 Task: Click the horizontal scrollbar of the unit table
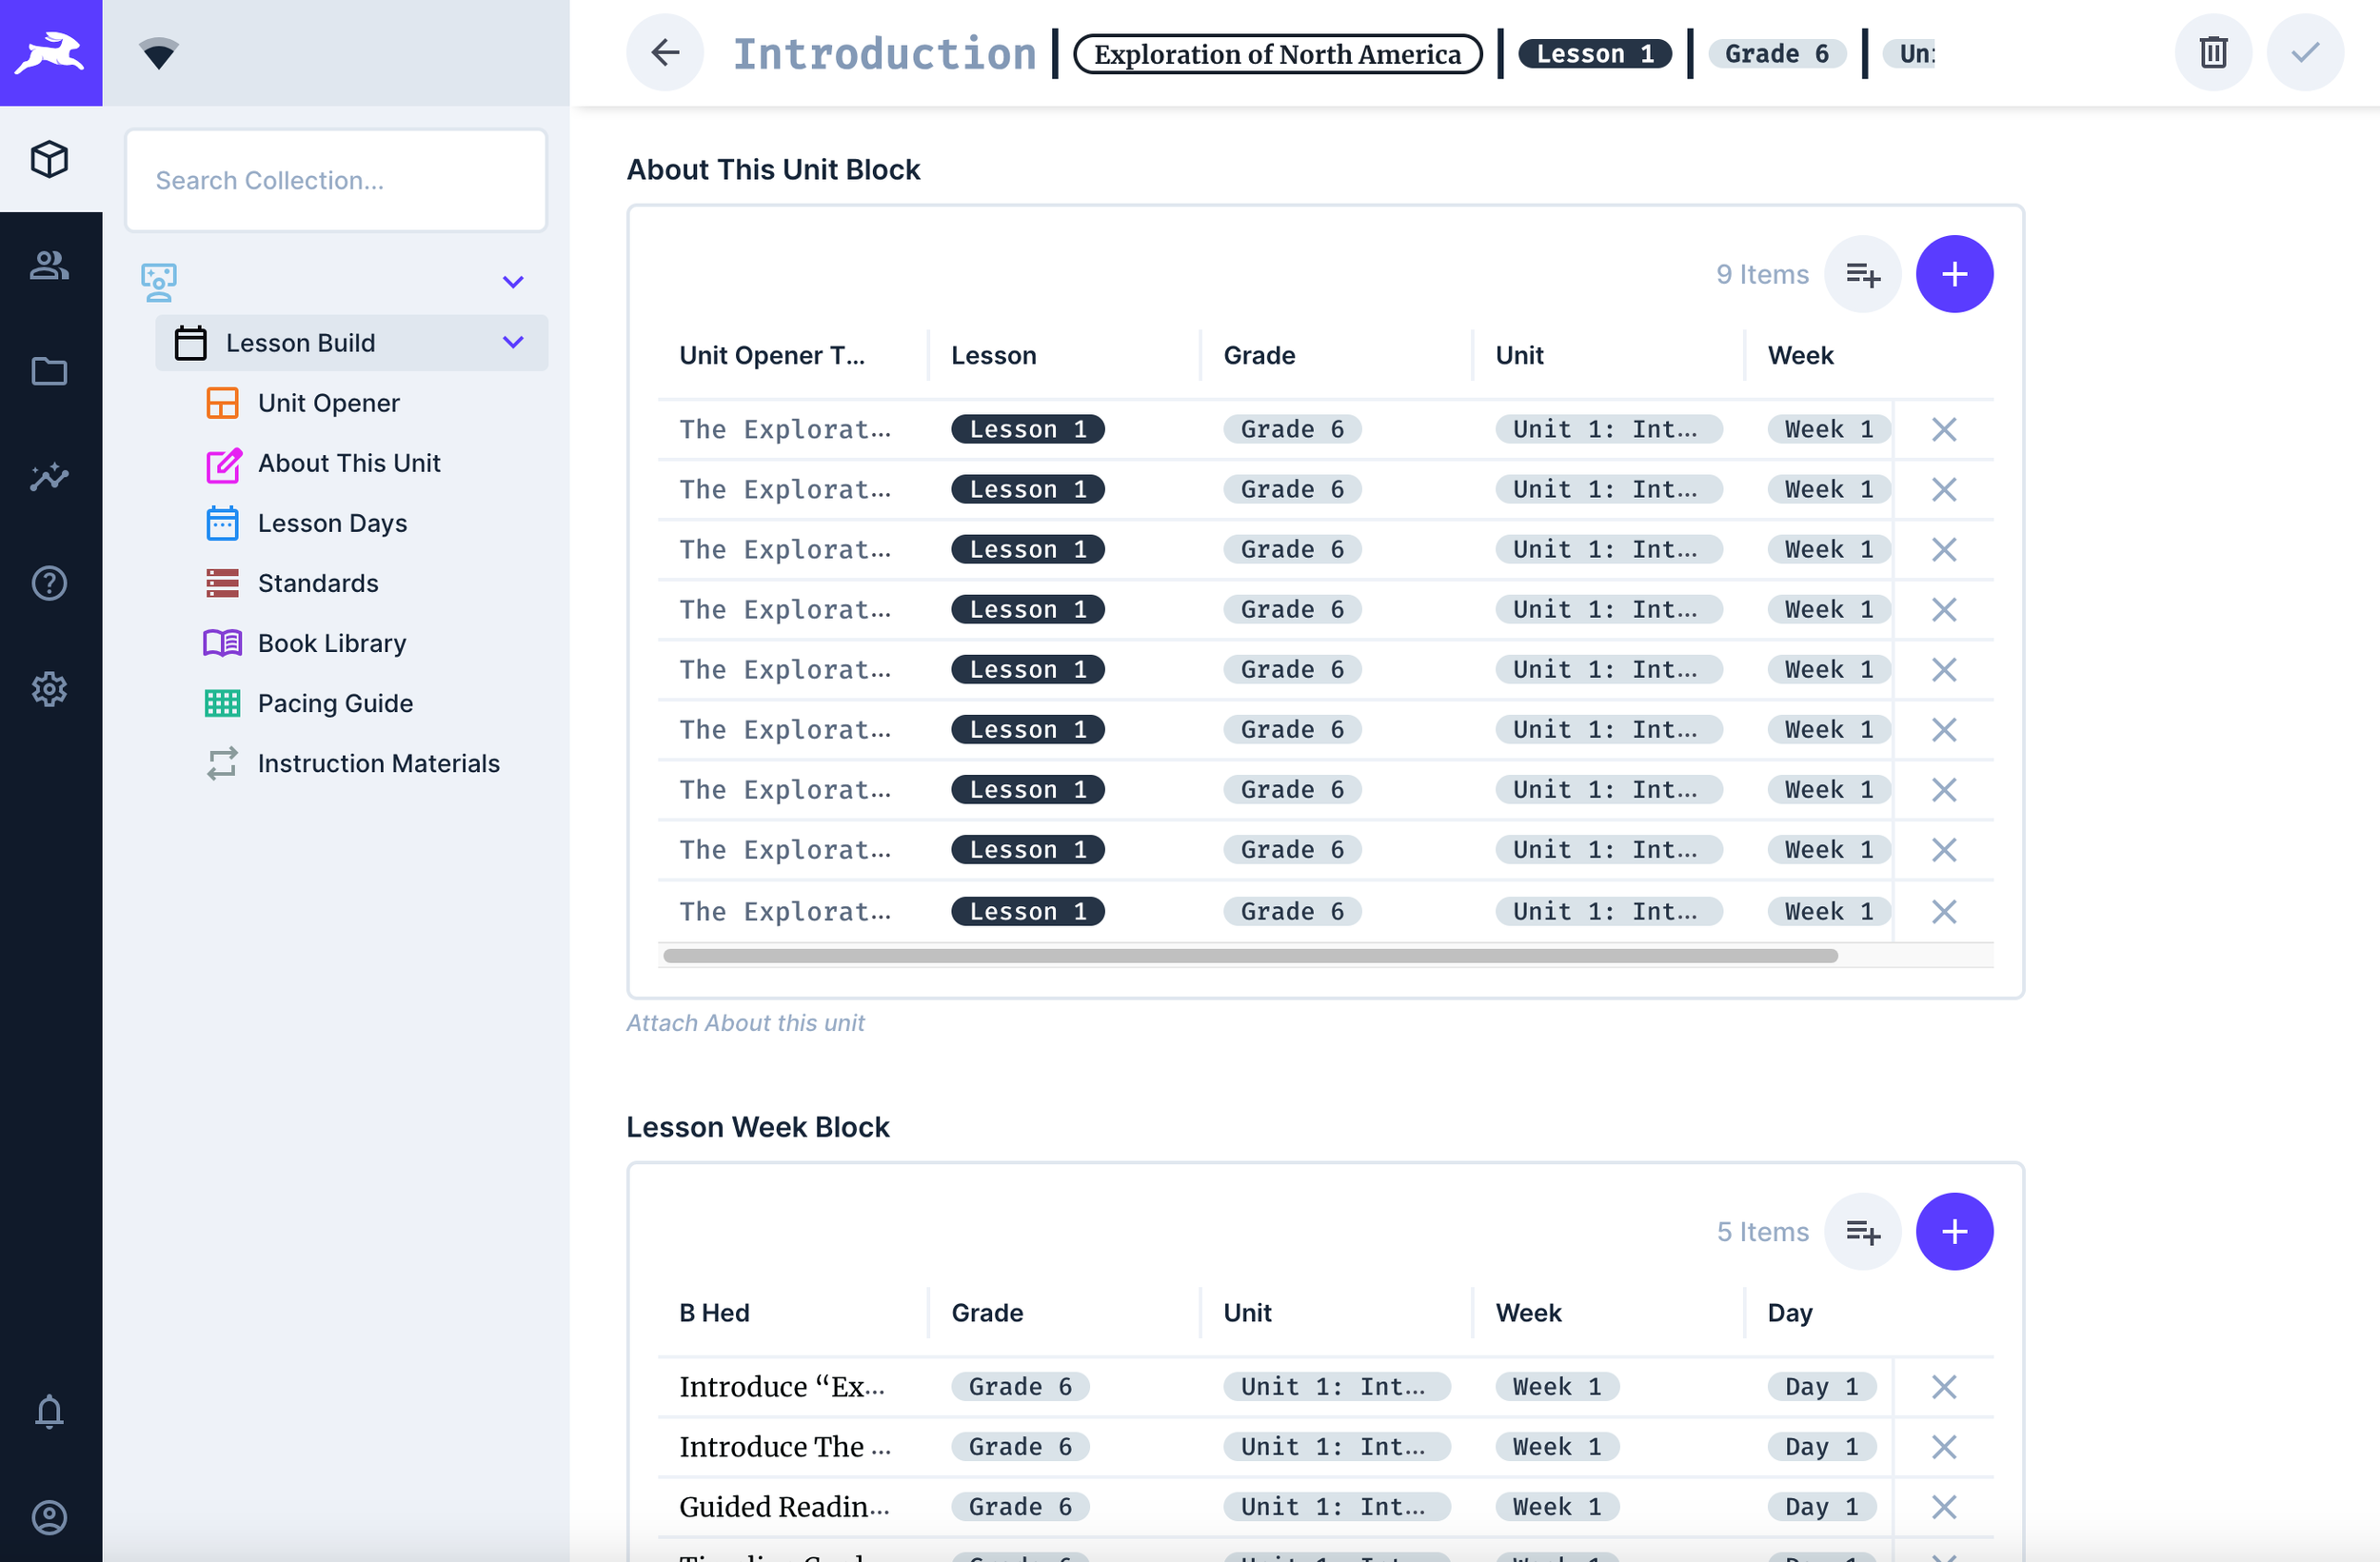[1250, 955]
